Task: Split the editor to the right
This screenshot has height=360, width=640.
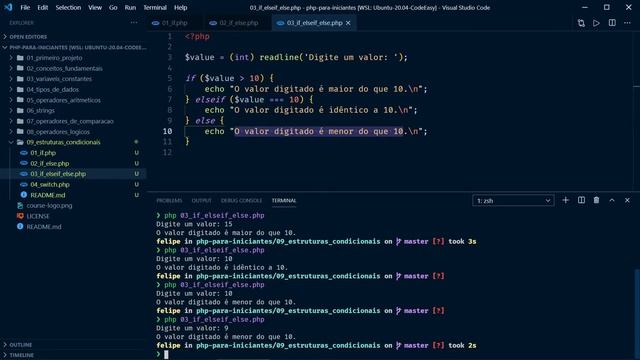Action: tap(612, 23)
